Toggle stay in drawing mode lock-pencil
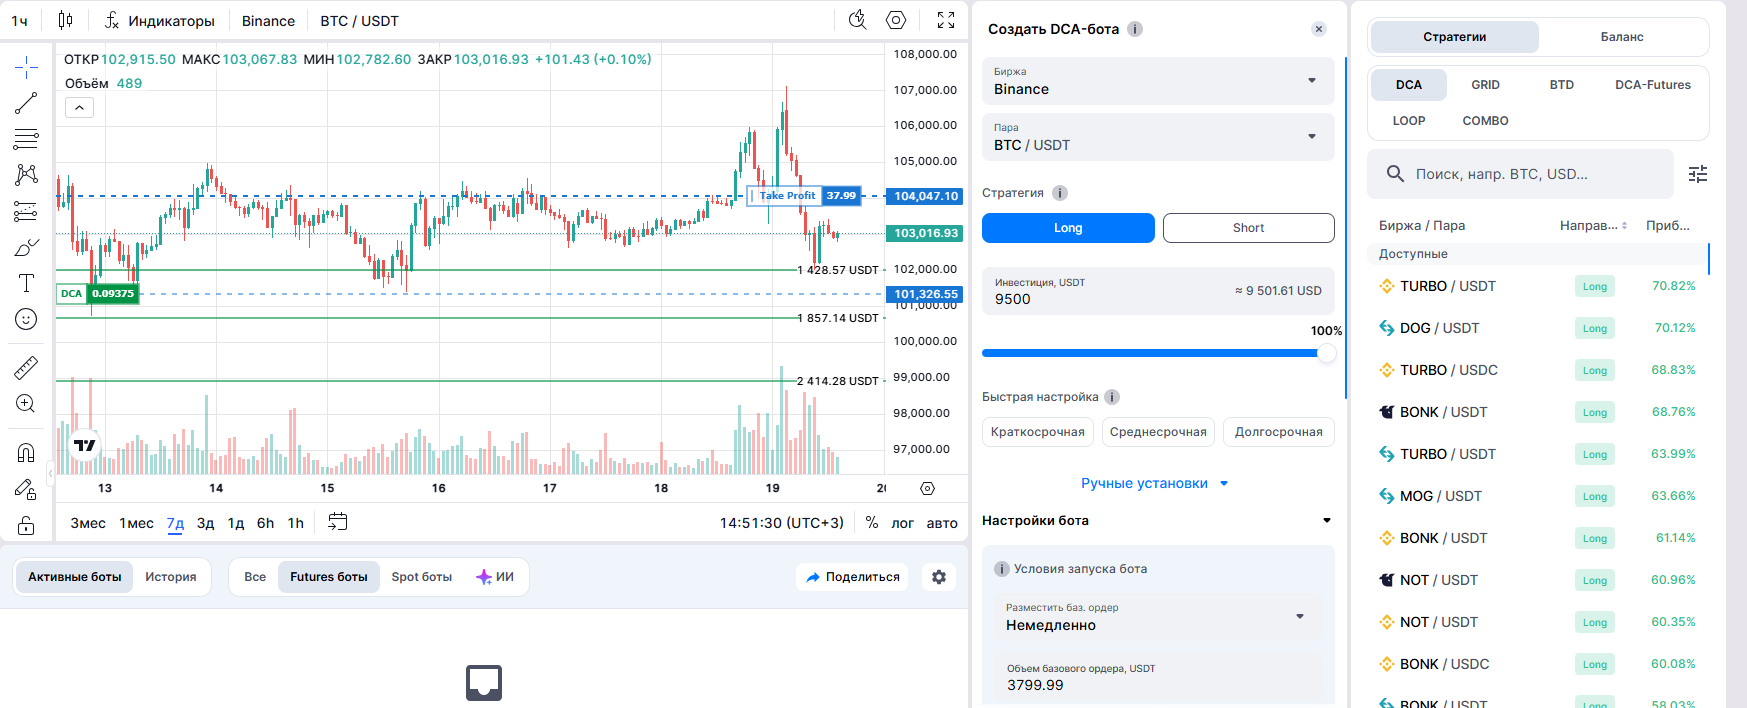Image resolution: width=1747 pixels, height=708 pixels. pos(26,489)
